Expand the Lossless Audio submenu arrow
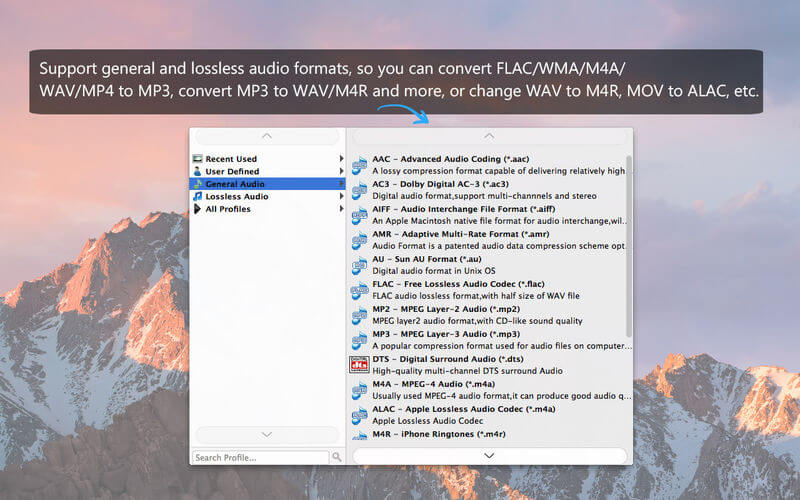 pos(341,196)
